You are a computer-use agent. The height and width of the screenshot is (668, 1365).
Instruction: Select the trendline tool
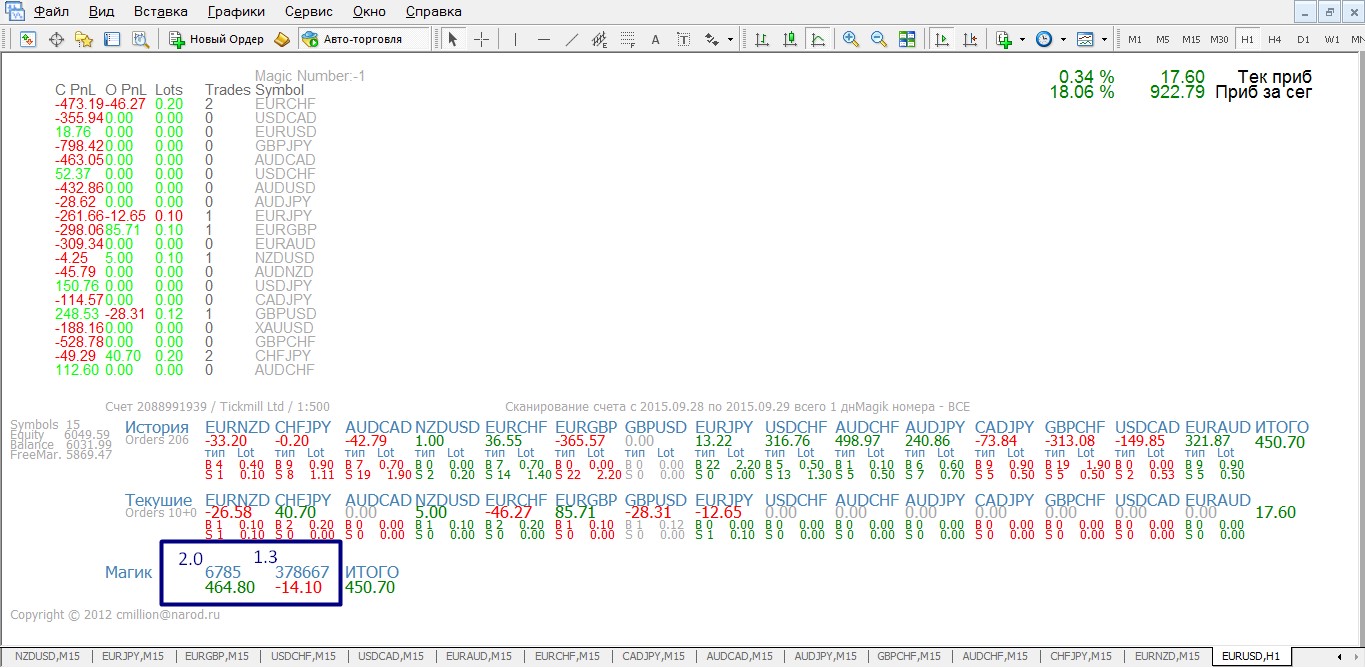572,39
